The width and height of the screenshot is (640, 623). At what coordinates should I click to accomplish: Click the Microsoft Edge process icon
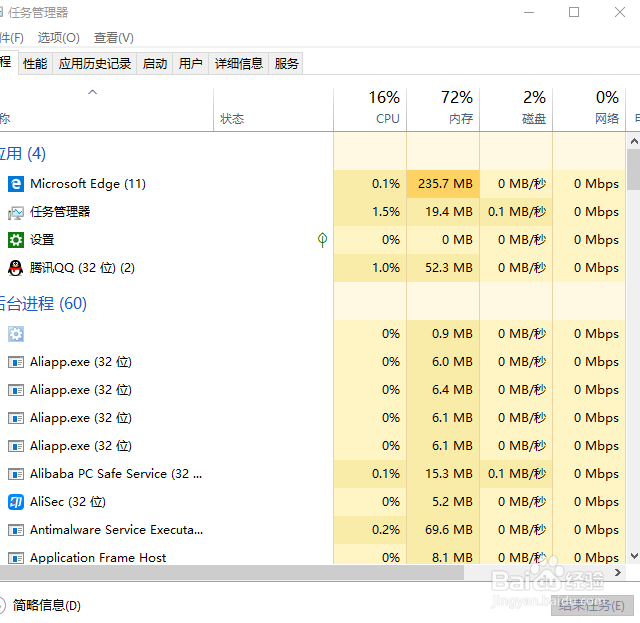tap(16, 184)
